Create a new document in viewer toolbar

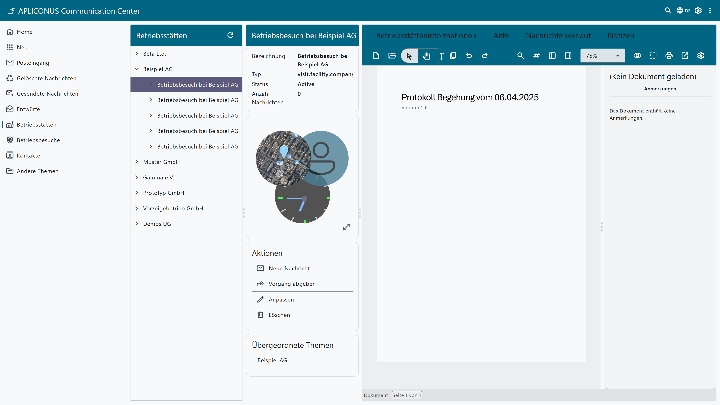(x=376, y=56)
